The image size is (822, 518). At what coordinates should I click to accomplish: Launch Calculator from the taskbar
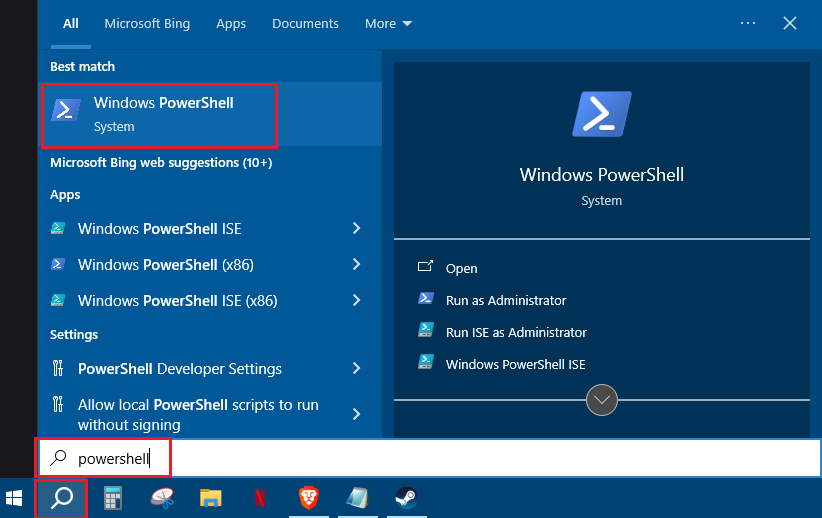click(x=112, y=498)
